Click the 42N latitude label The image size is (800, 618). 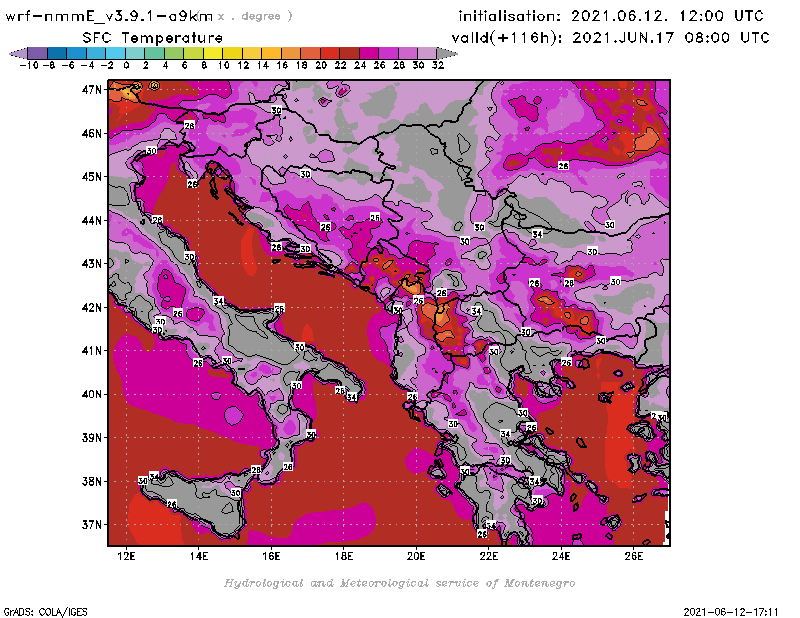[92, 307]
